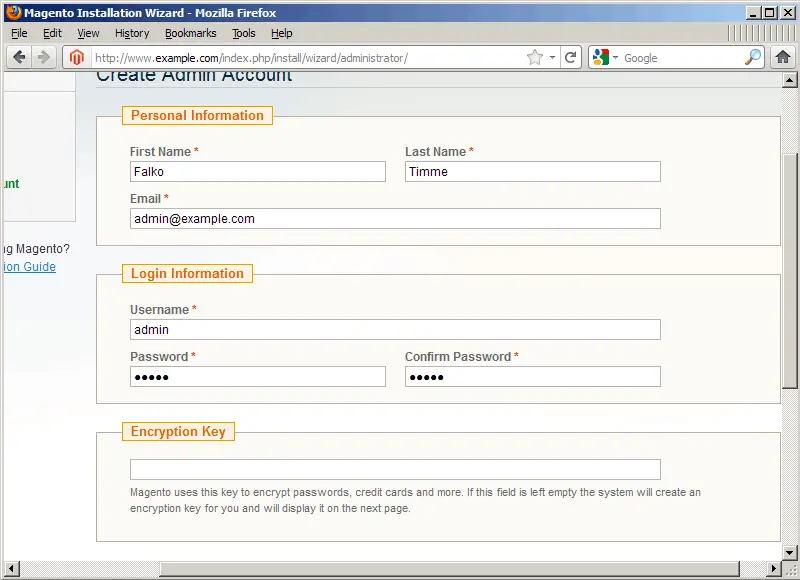
Task: Reload the page with the refresh icon
Action: [x=571, y=57]
